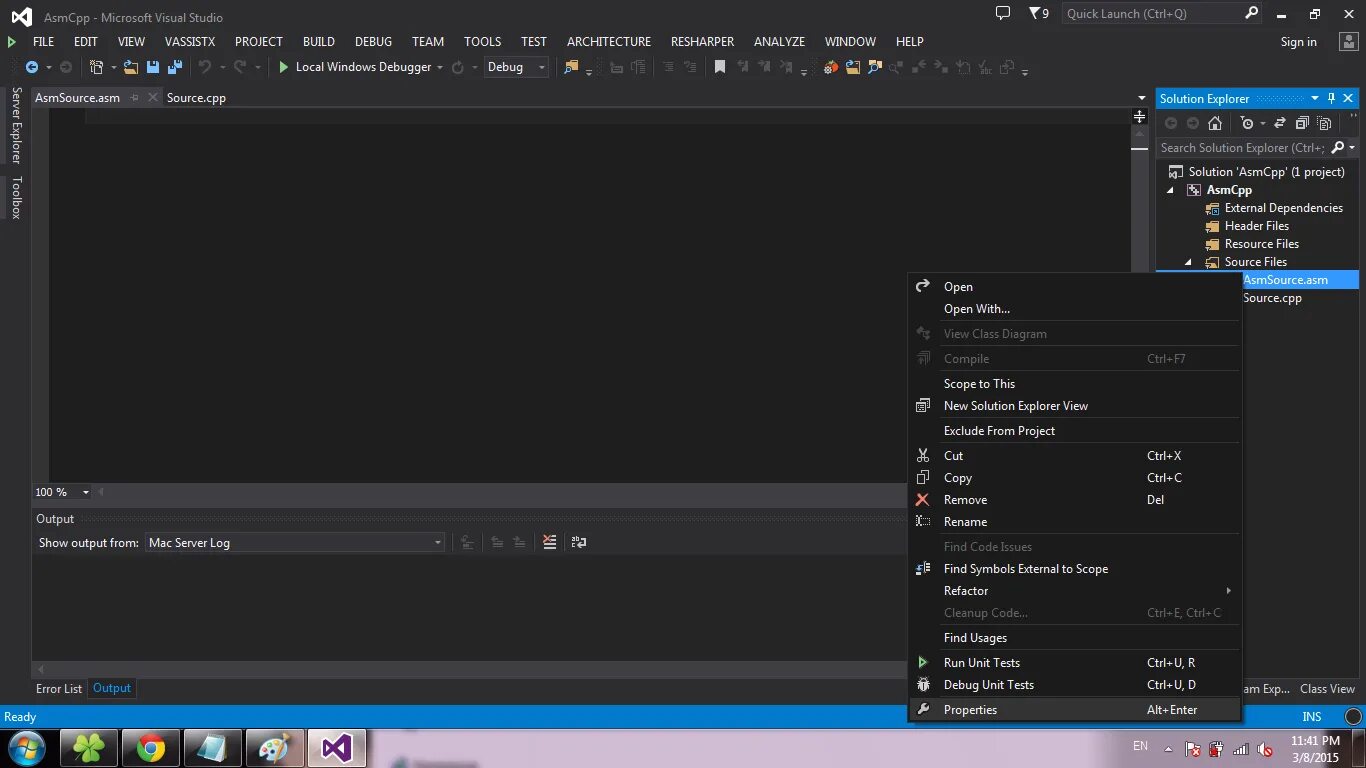Collapse the Source Files folder node
The height and width of the screenshot is (768, 1366).
(1189, 262)
